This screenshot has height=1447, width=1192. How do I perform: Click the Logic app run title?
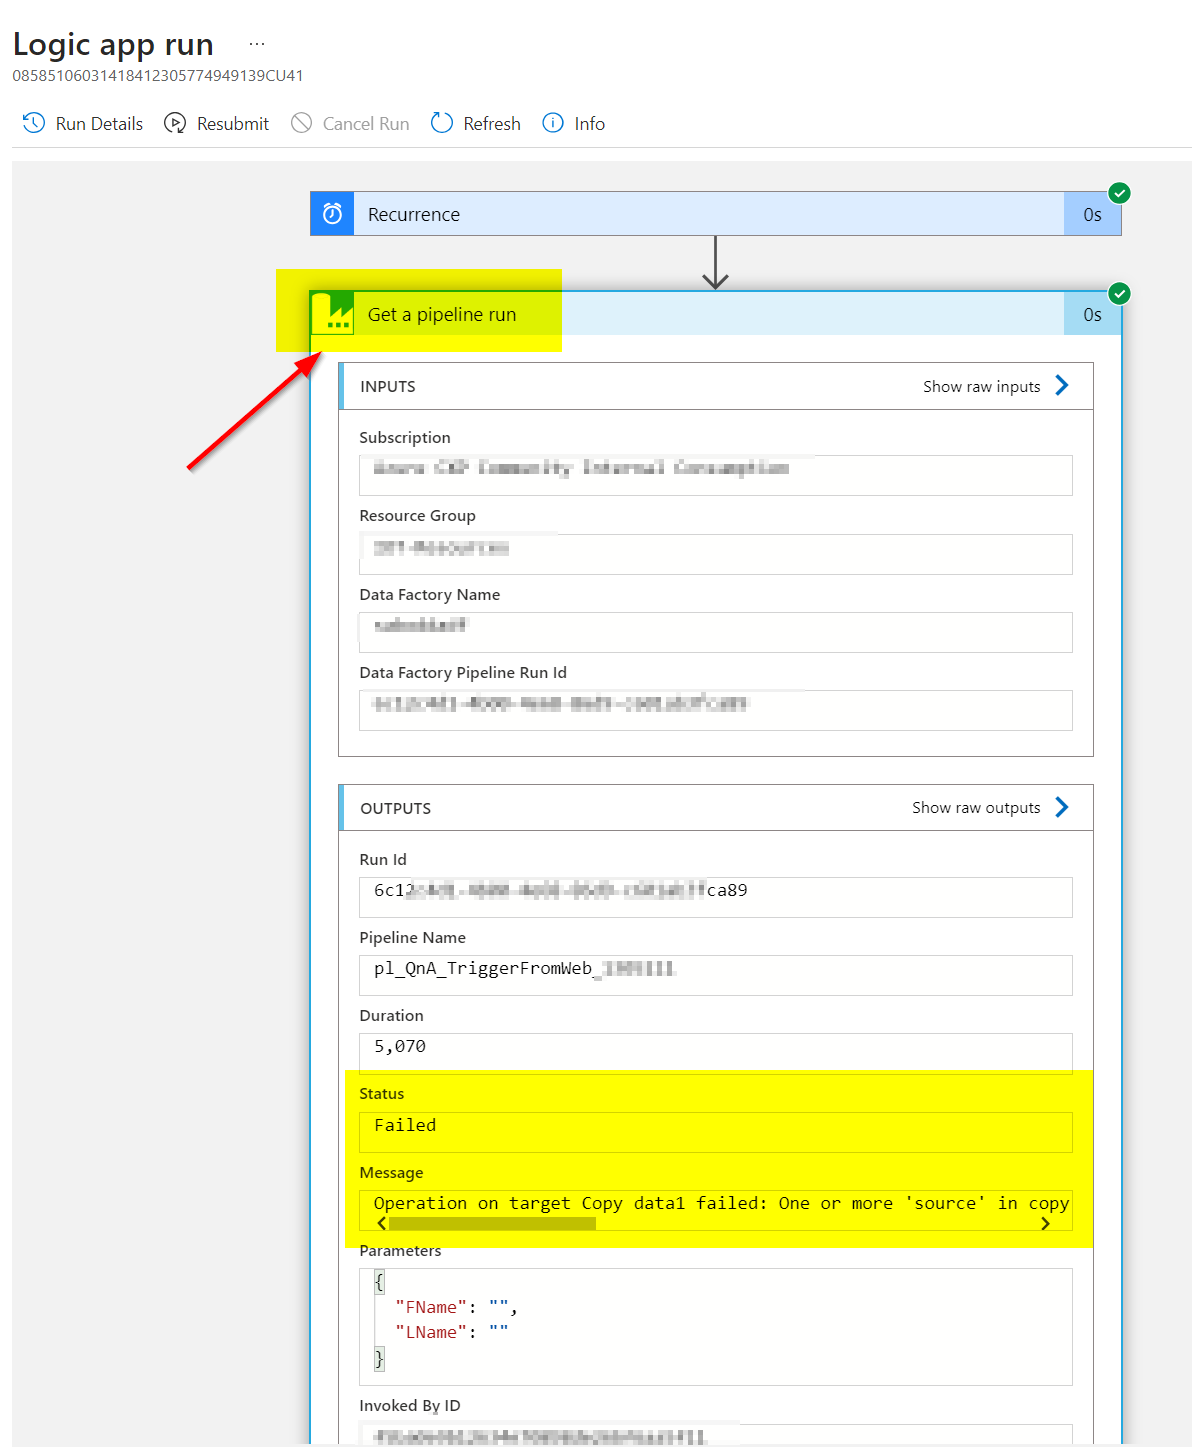113,44
